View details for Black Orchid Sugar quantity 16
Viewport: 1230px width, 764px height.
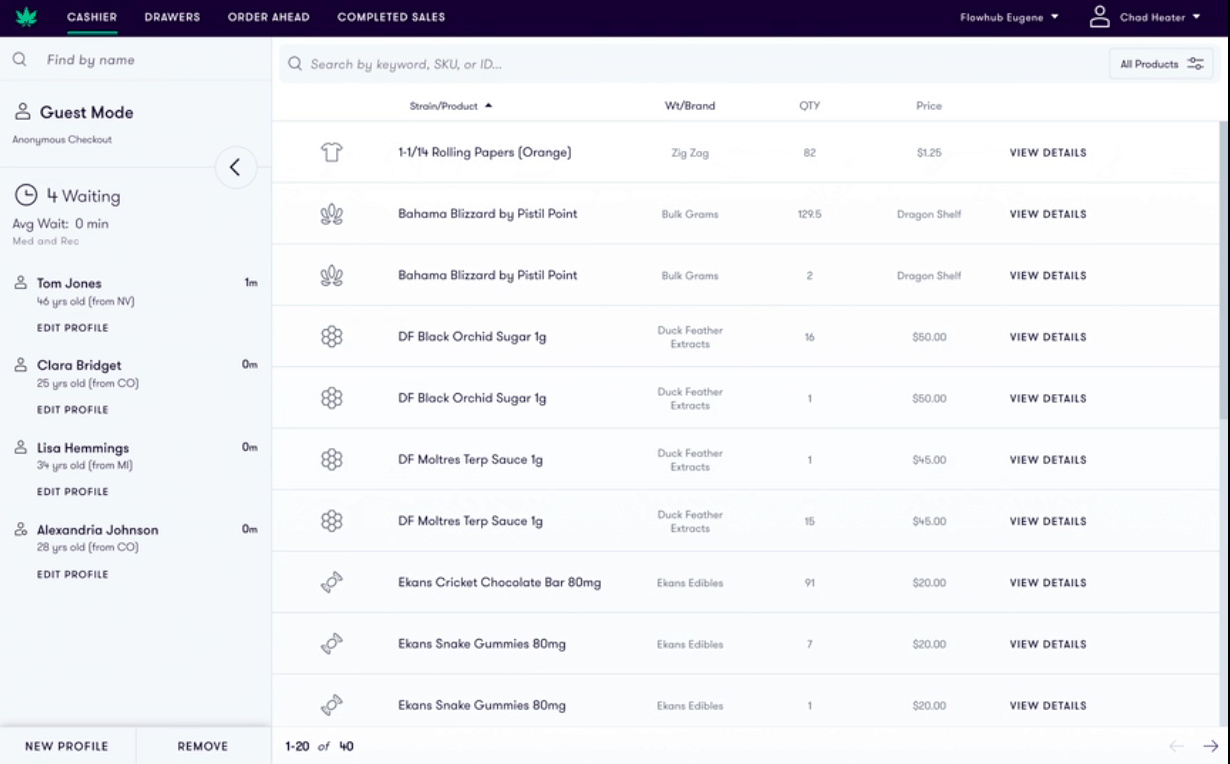coord(1048,337)
